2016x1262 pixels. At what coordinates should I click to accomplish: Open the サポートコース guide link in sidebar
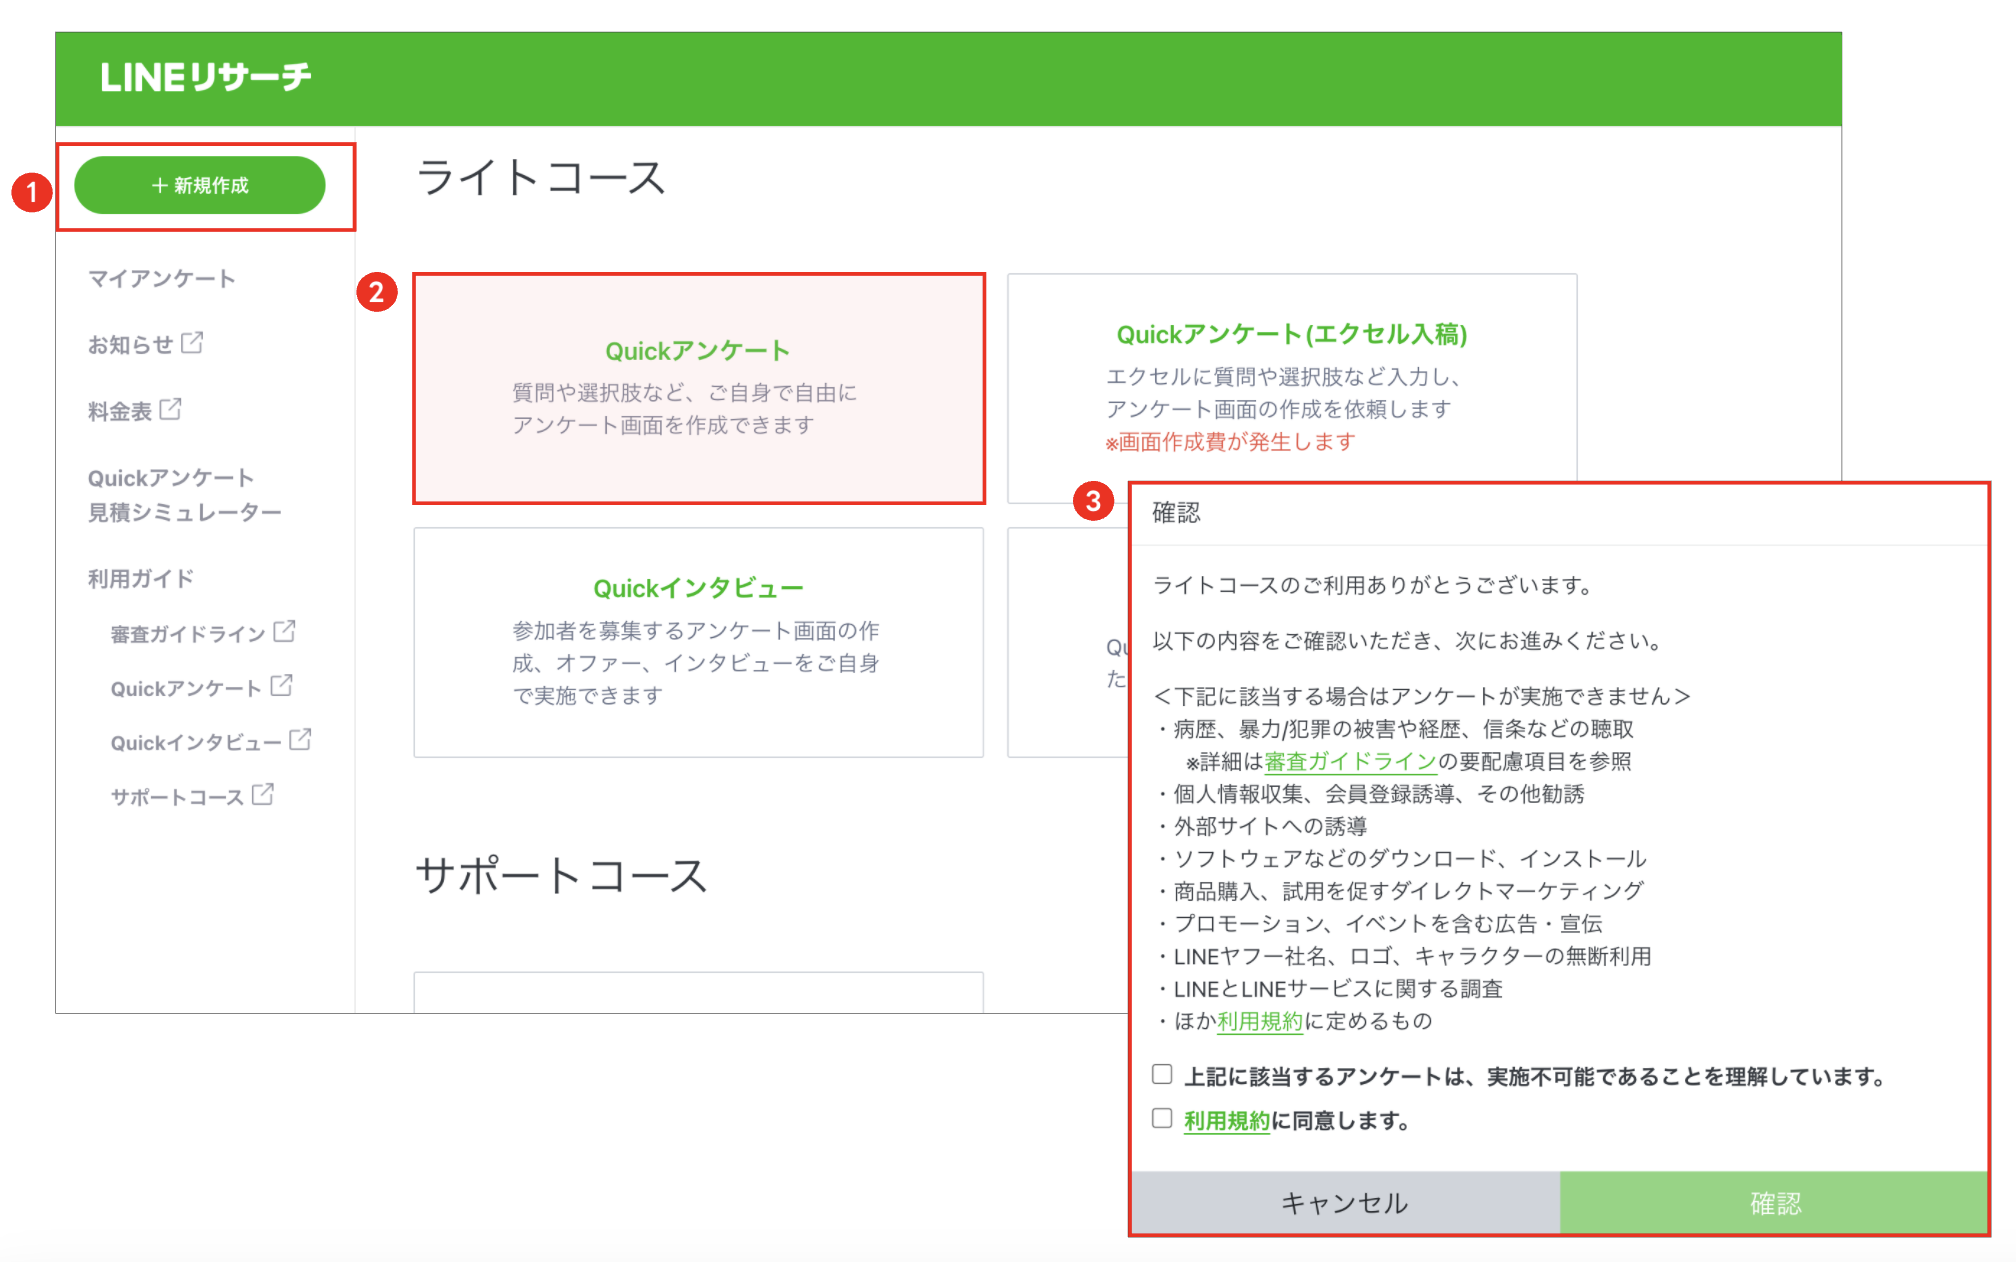178,796
